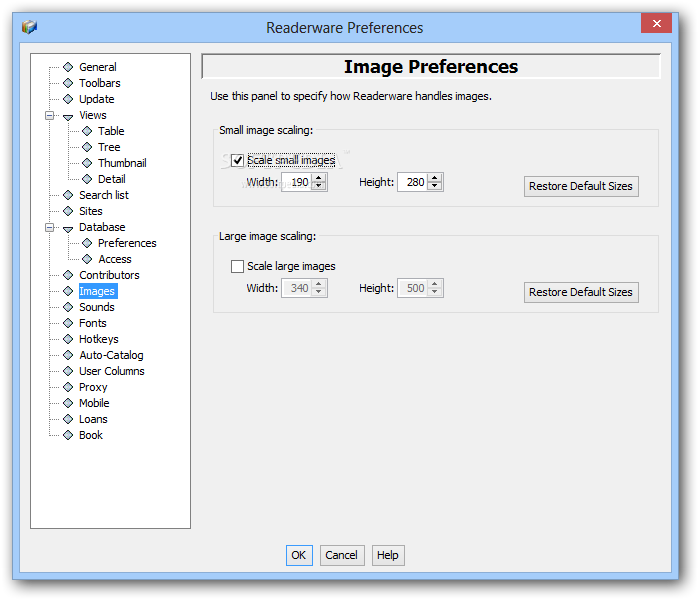This screenshot has height=600, width=699.
Task: Select Hotkeys in the tree
Action: 99,339
